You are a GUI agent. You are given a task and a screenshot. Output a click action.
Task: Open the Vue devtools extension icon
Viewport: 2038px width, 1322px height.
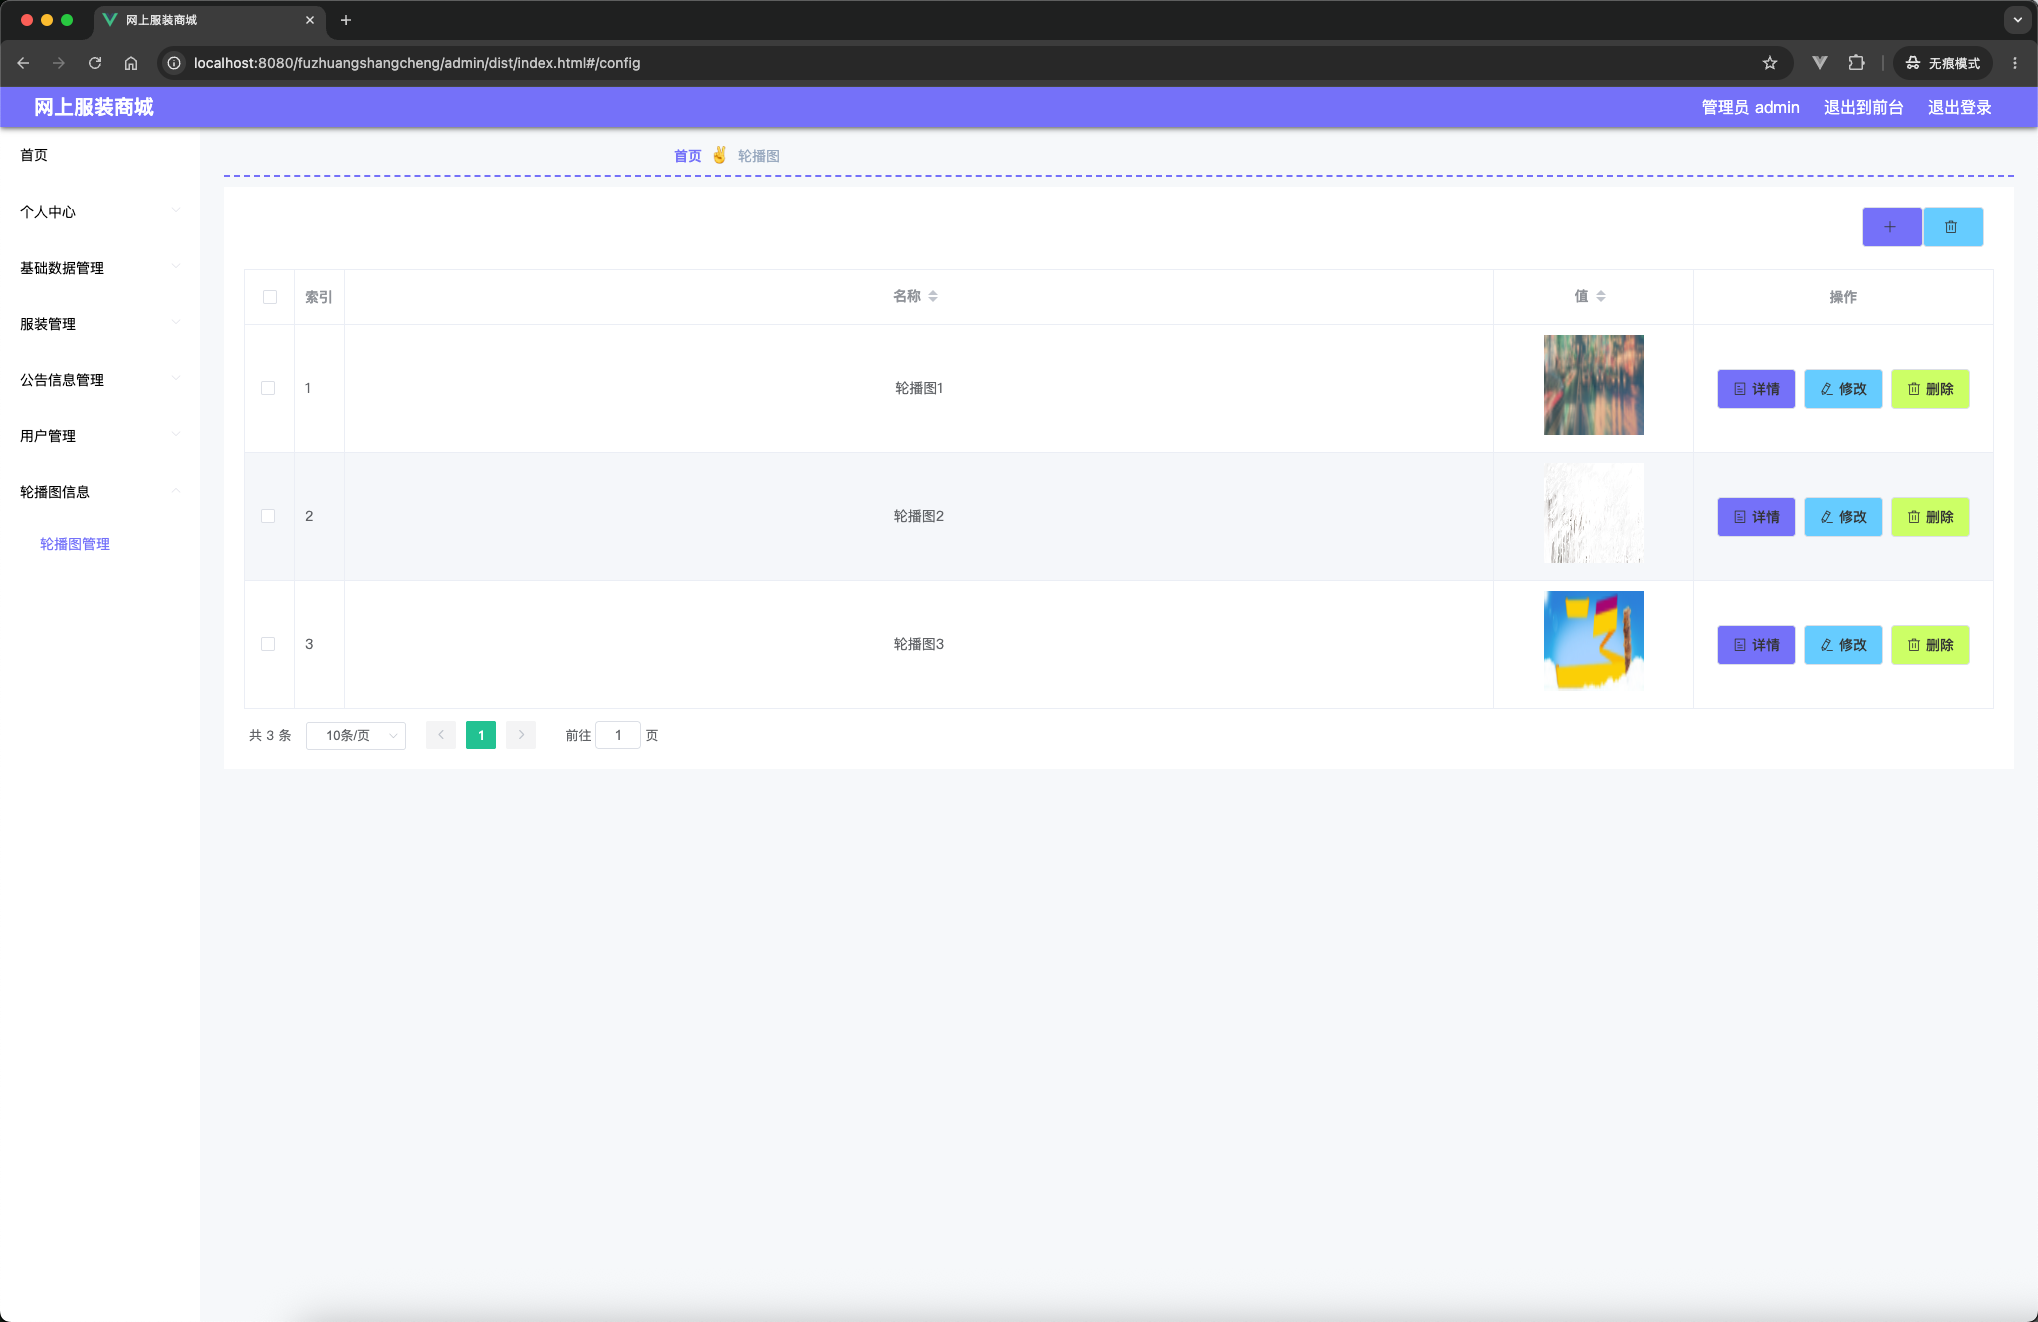coord(1820,63)
